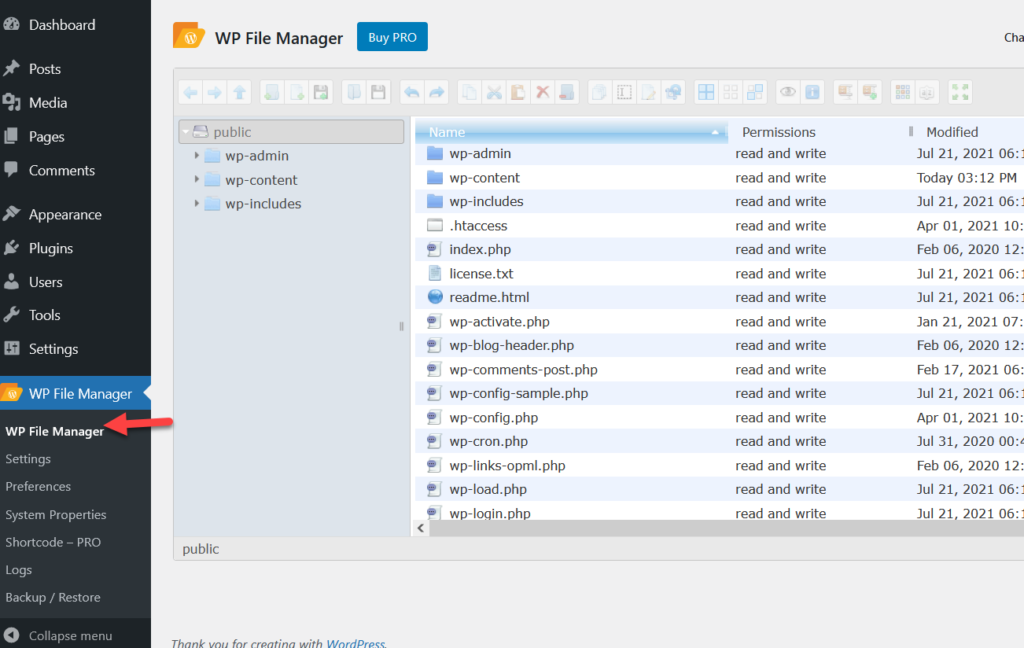Create a new file via toolbar icon
This screenshot has width=1024, height=648.
(x=296, y=93)
